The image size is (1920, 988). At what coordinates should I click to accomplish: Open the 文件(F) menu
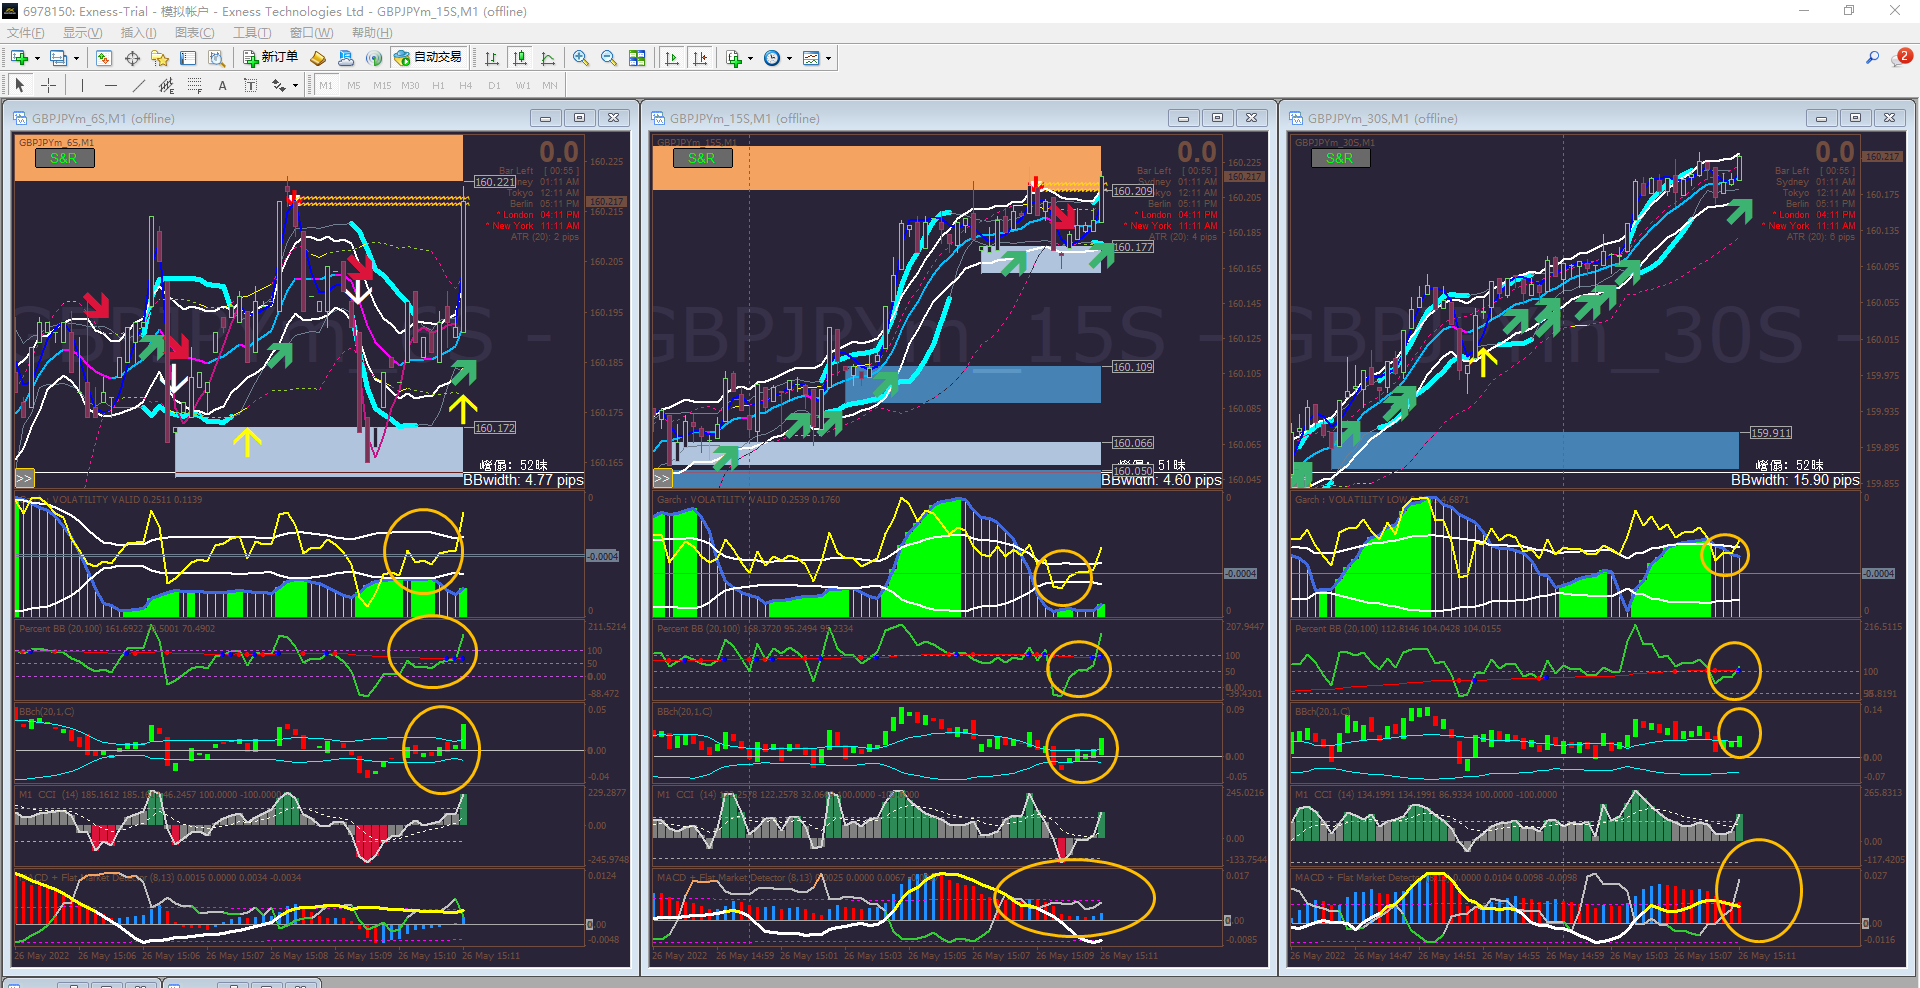pyautogui.click(x=26, y=33)
